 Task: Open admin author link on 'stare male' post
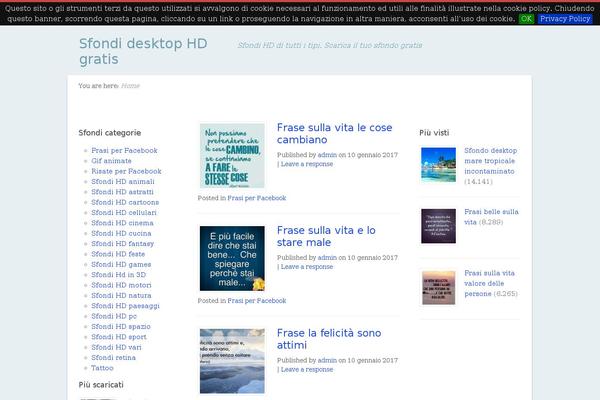327,257
